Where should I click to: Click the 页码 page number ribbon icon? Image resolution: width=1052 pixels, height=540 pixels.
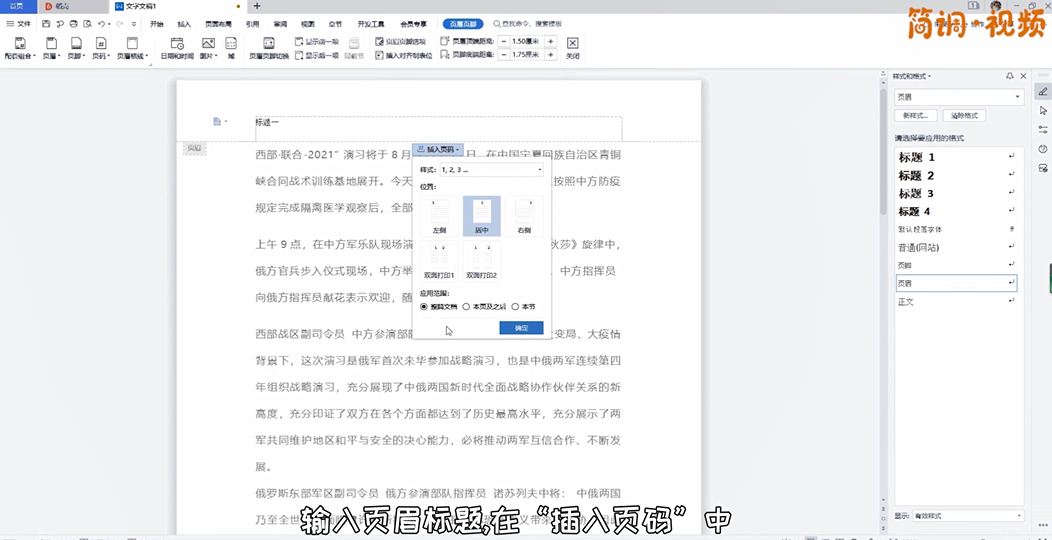click(x=100, y=44)
